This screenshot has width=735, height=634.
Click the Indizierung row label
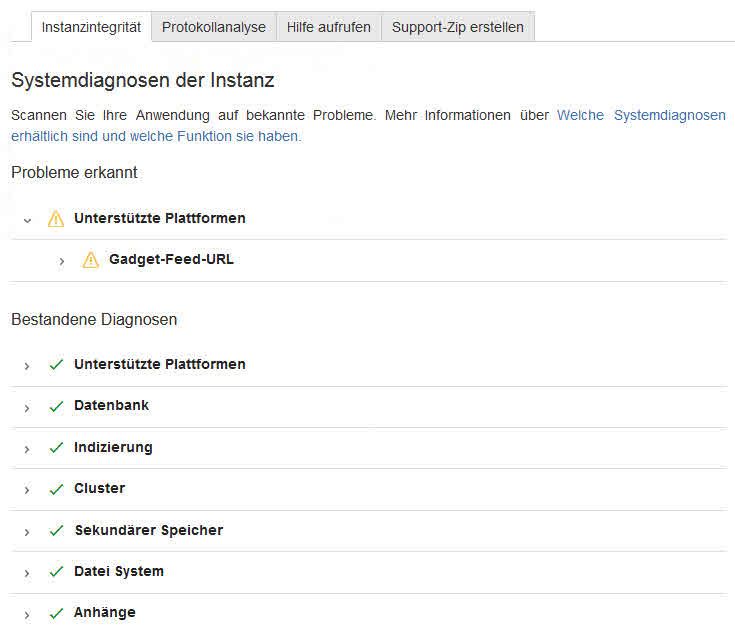[x=113, y=447]
